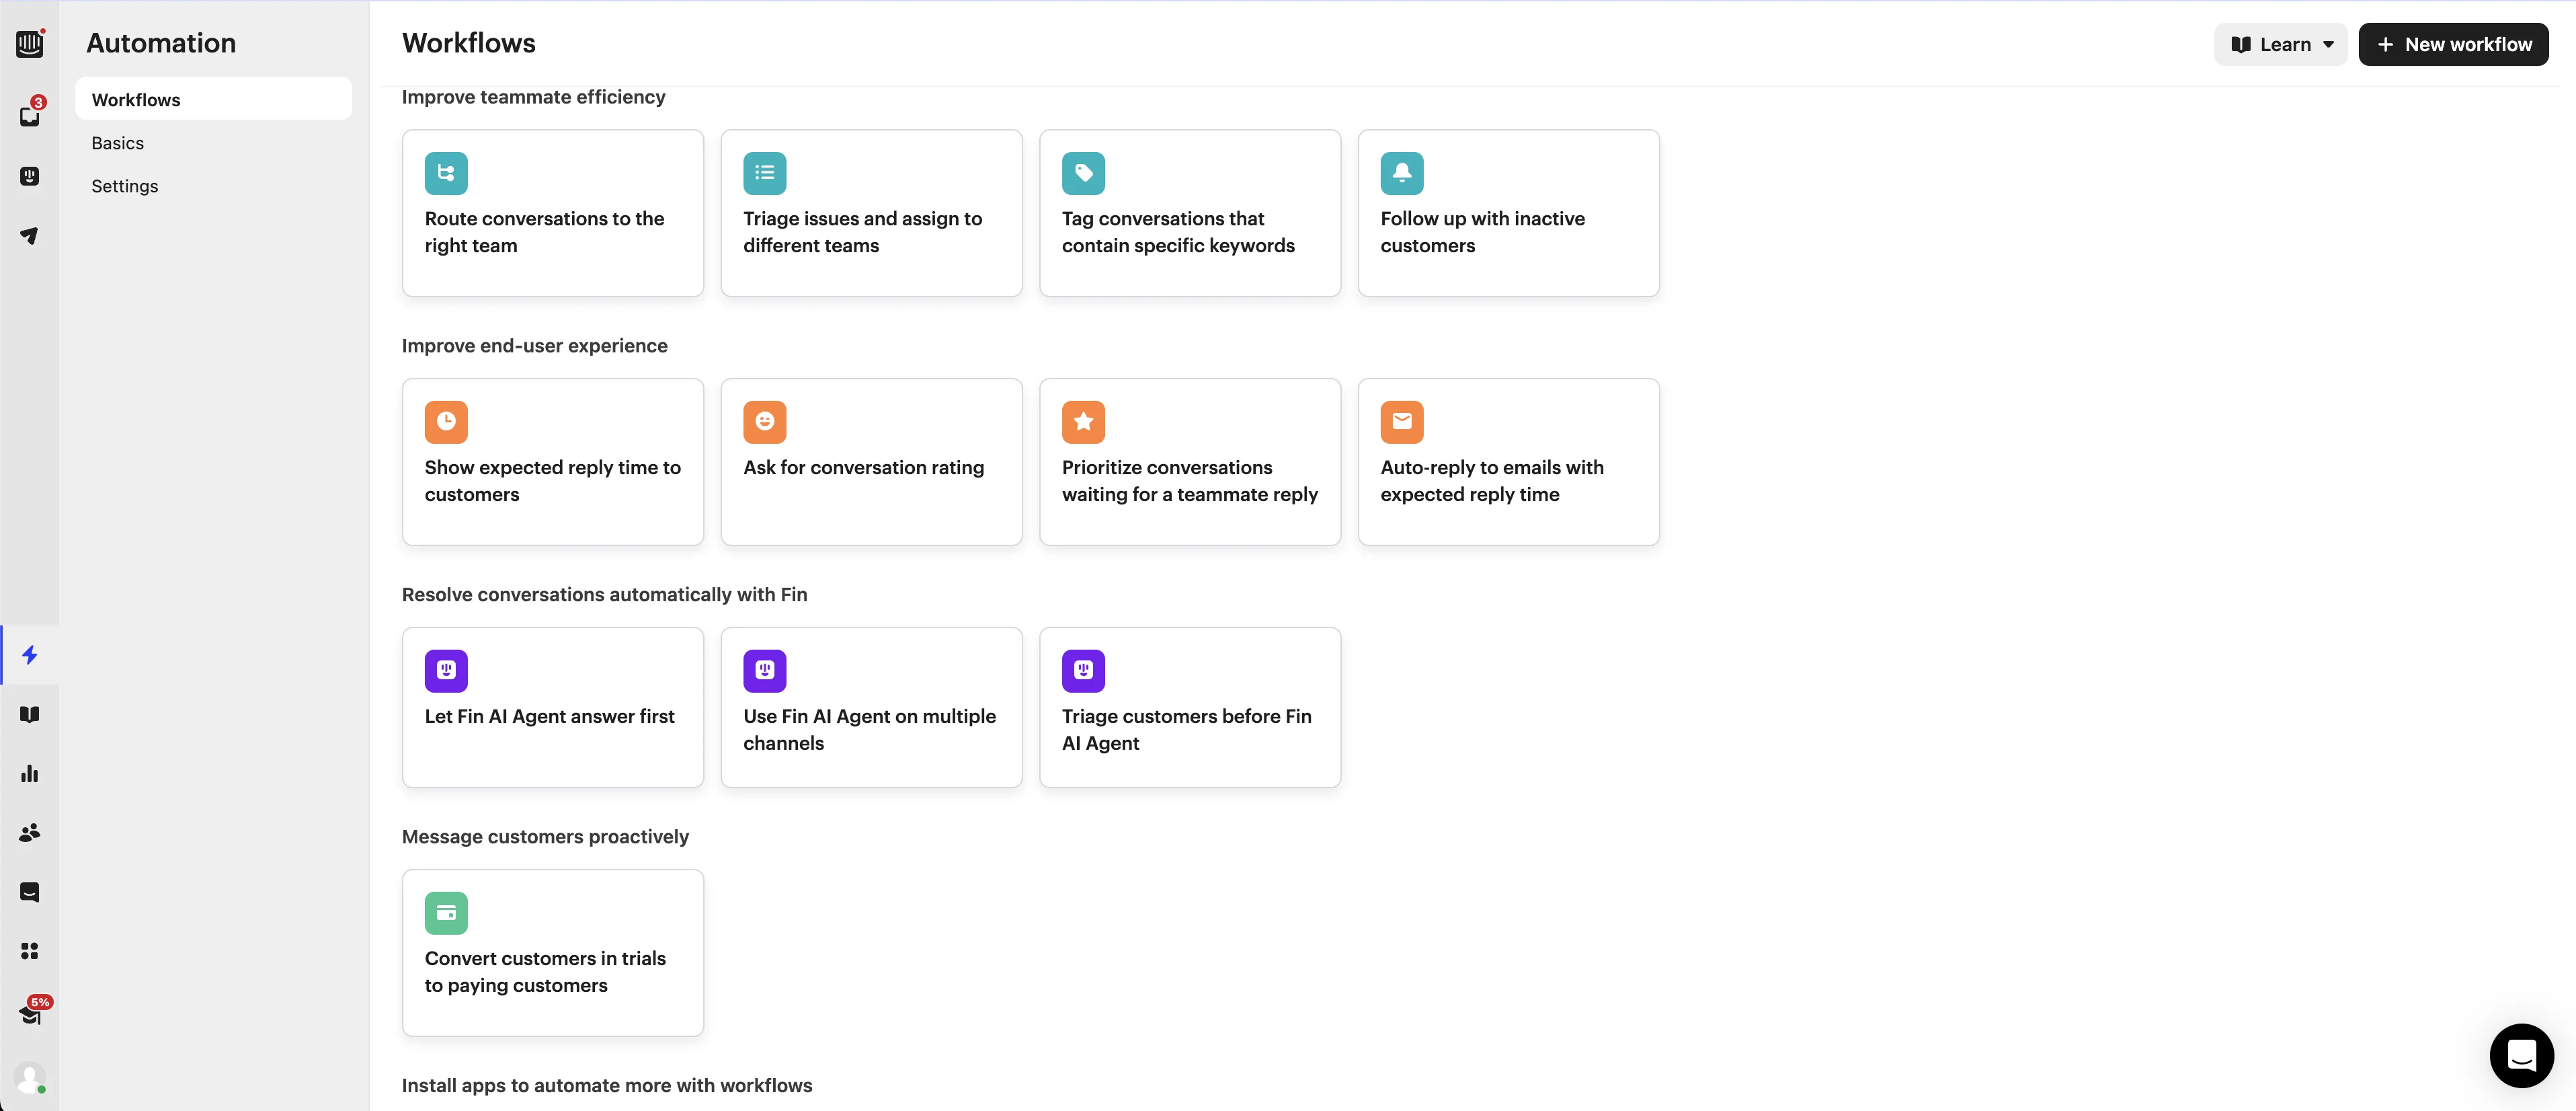Open the Convert customers in trials template

tap(553, 952)
